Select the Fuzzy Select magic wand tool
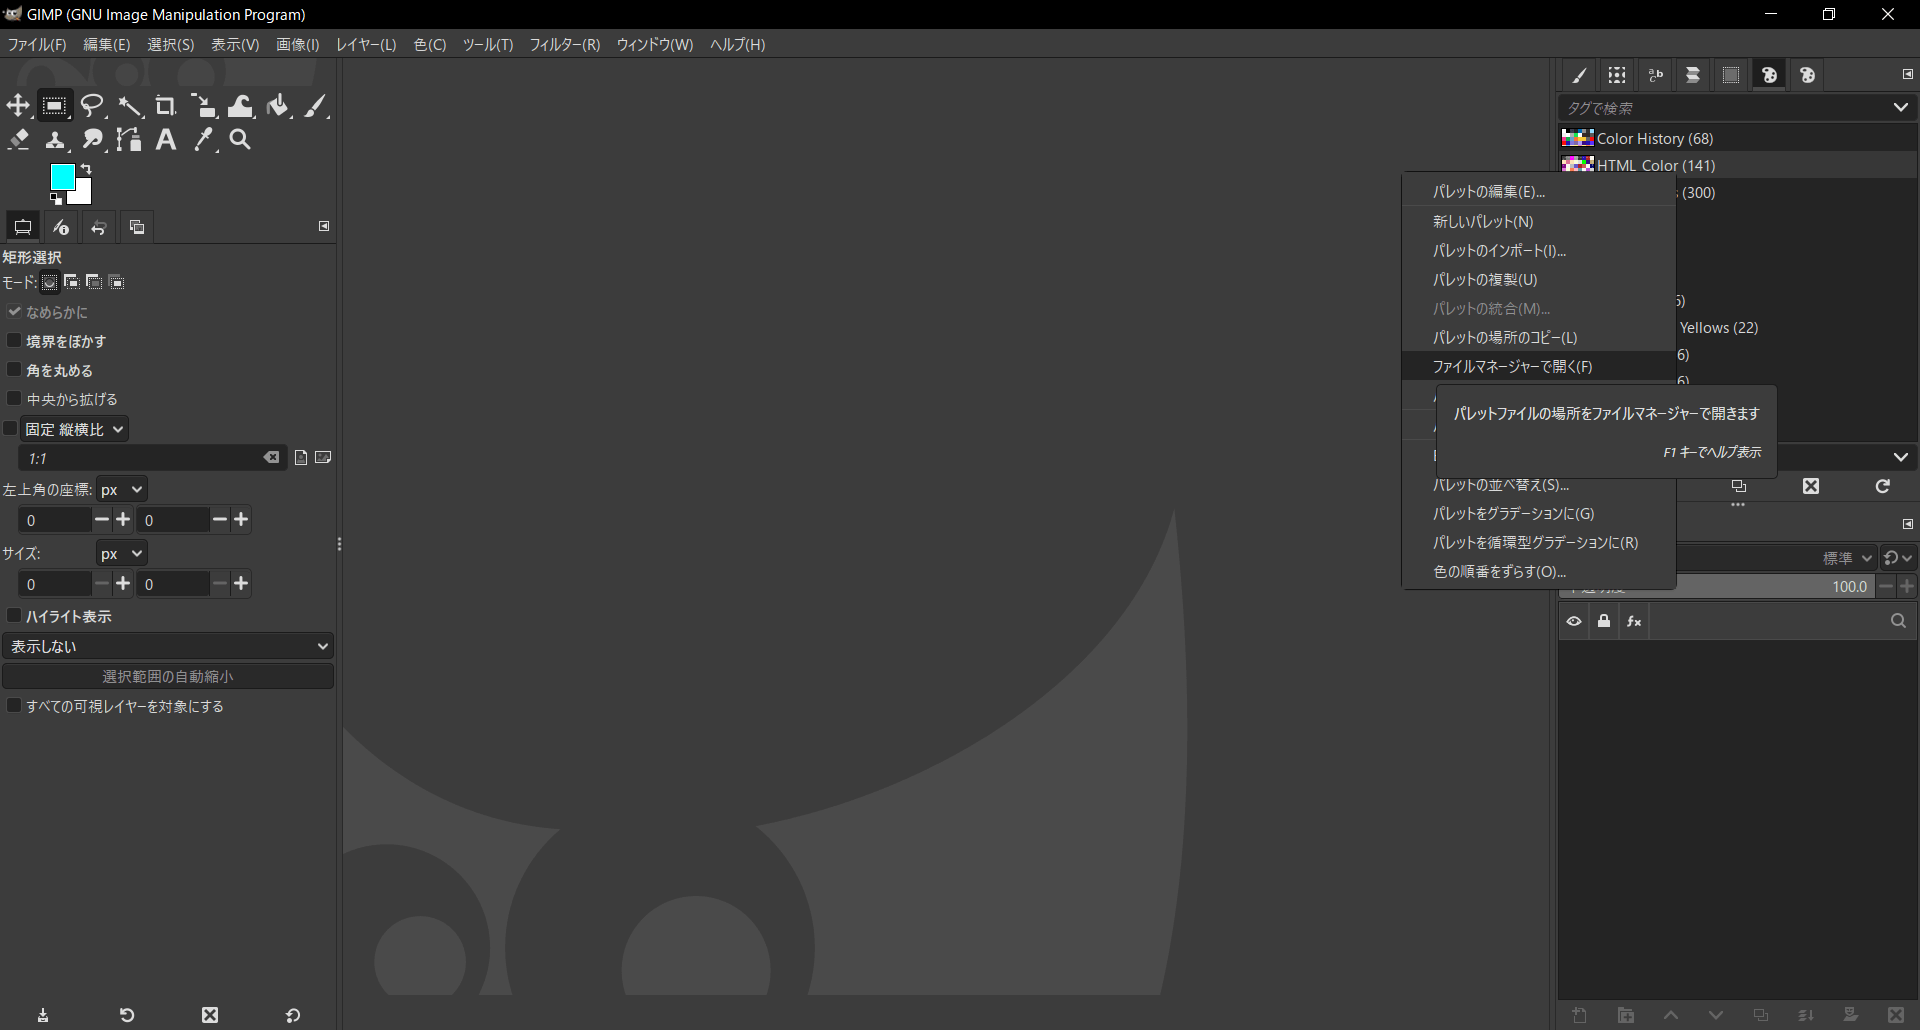 tap(129, 106)
